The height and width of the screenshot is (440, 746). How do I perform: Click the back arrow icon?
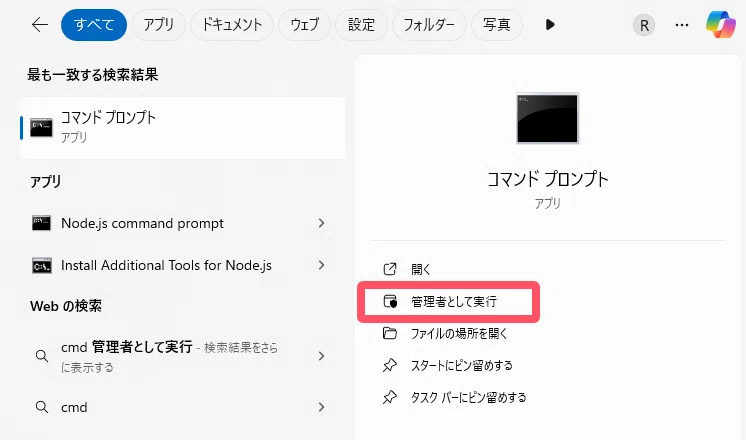point(39,25)
